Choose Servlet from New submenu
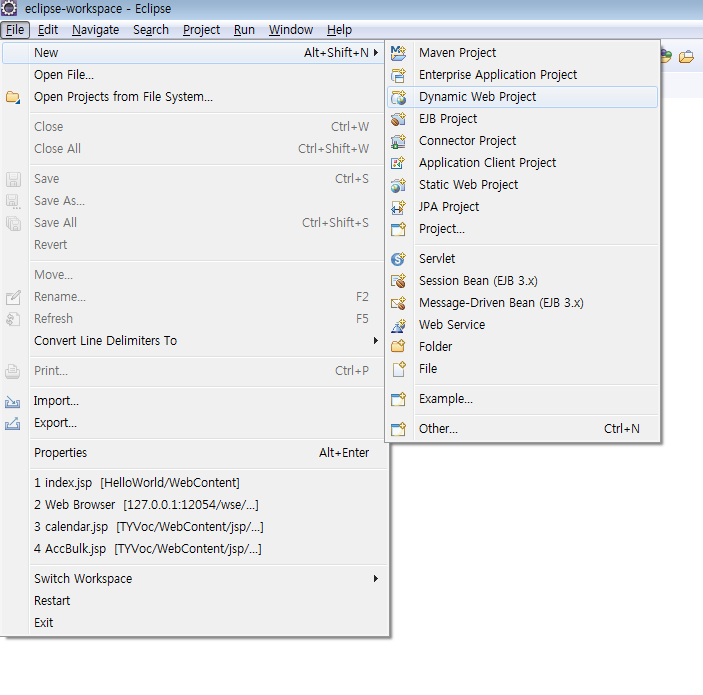The height and width of the screenshot is (695, 703). (x=522, y=259)
